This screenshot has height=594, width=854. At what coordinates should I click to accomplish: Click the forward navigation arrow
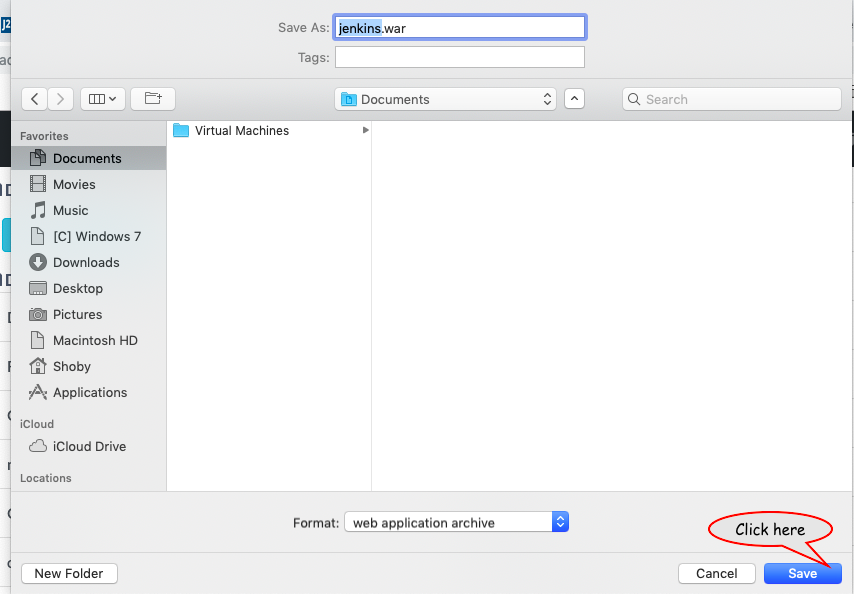pos(60,99)
